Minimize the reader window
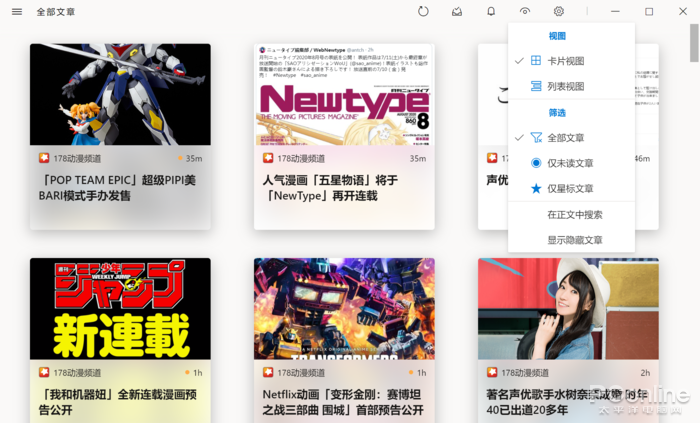700x423 pixels. click(615, 12)
